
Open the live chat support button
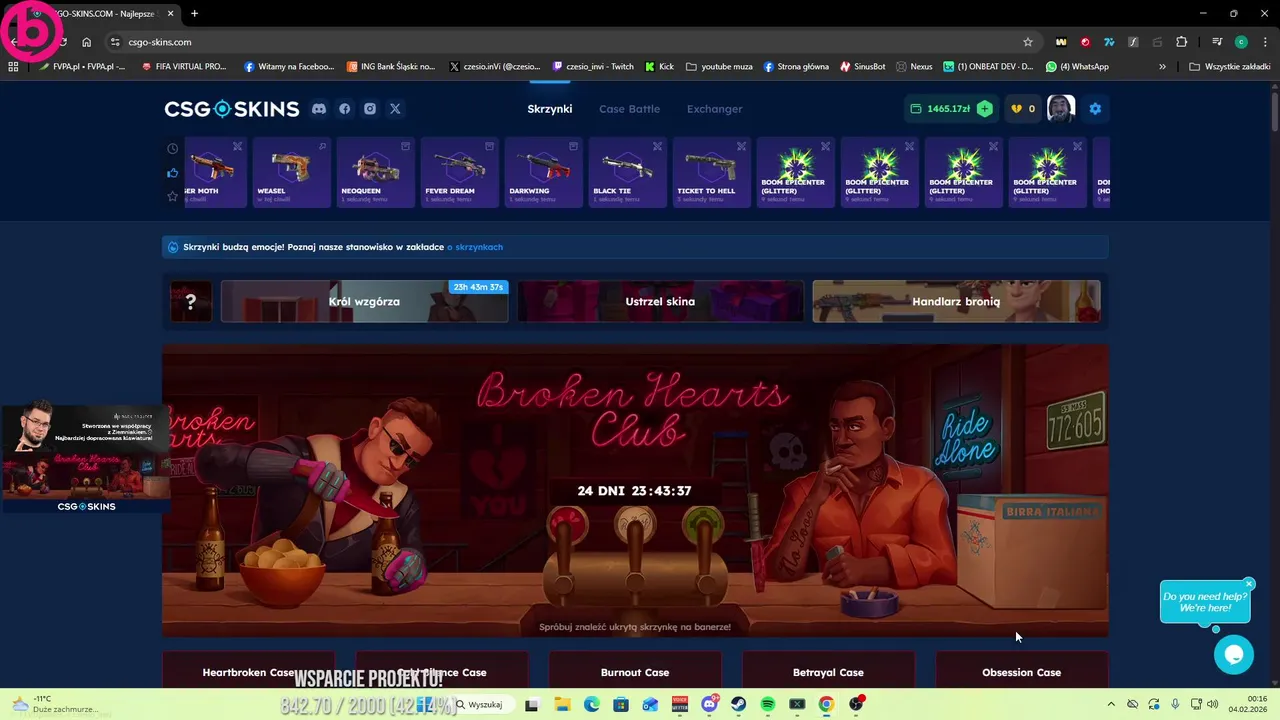[1234, 655]
